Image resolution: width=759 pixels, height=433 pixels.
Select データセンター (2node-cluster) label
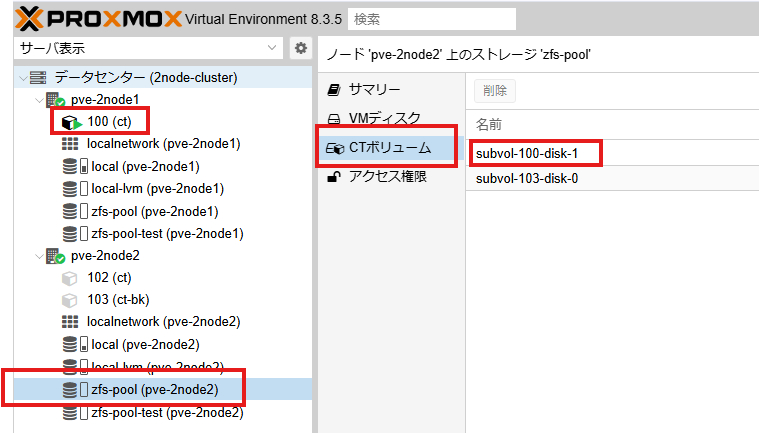146,77
